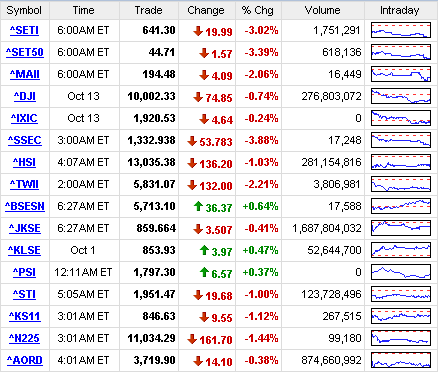The image size is (438, 372).
Task: Sort by the Symbol column header
Action: point(25,10)
